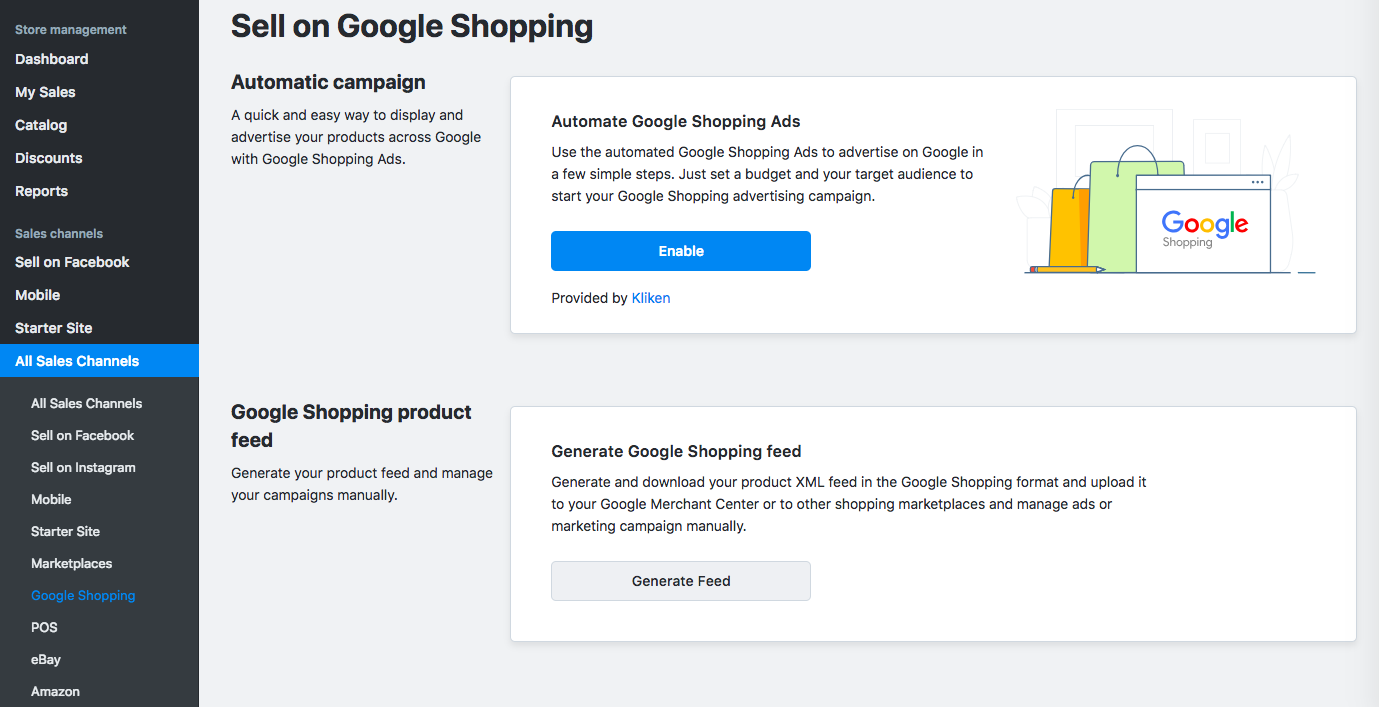
Task: Open Amazon submenu entry
Action: tap(55, 691)
